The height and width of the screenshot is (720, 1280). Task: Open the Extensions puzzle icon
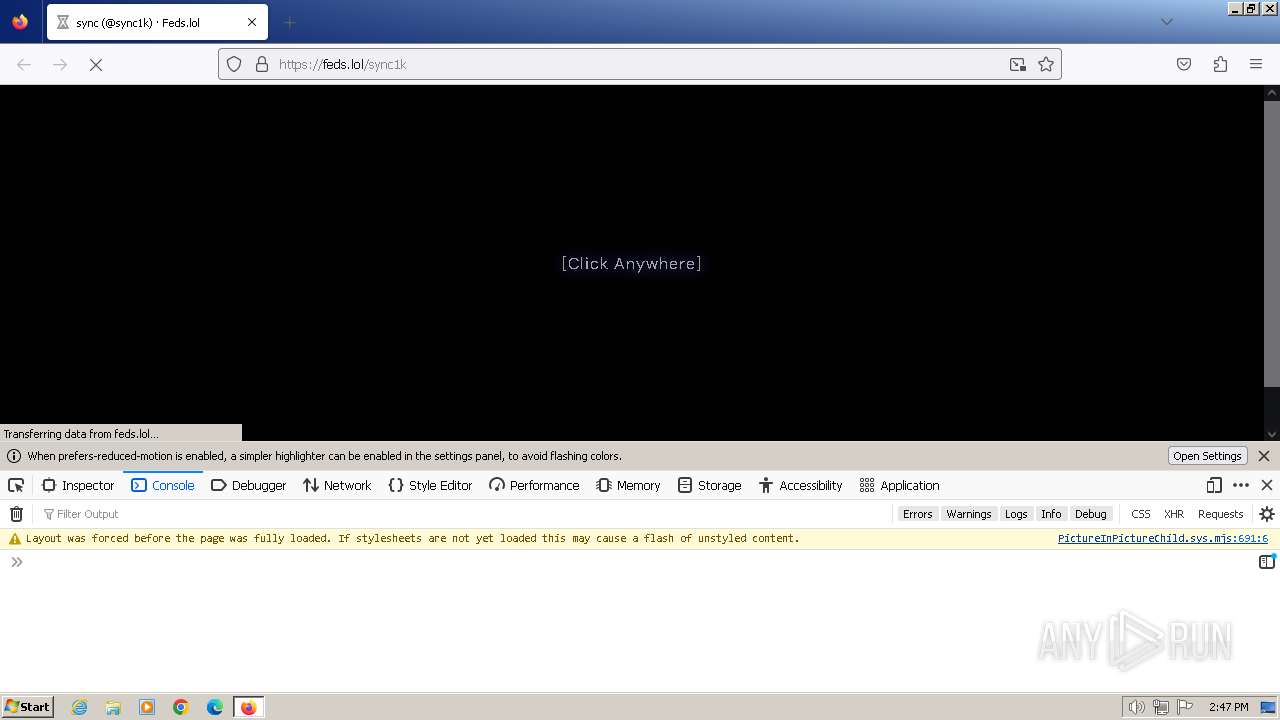tap(1220, 64)
